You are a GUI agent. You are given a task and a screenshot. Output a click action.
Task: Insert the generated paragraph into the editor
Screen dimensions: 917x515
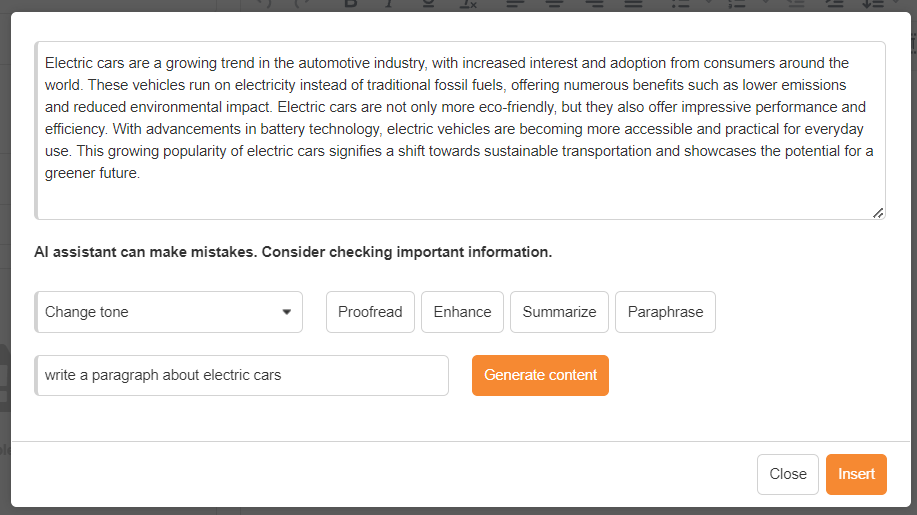click(856, 474)
